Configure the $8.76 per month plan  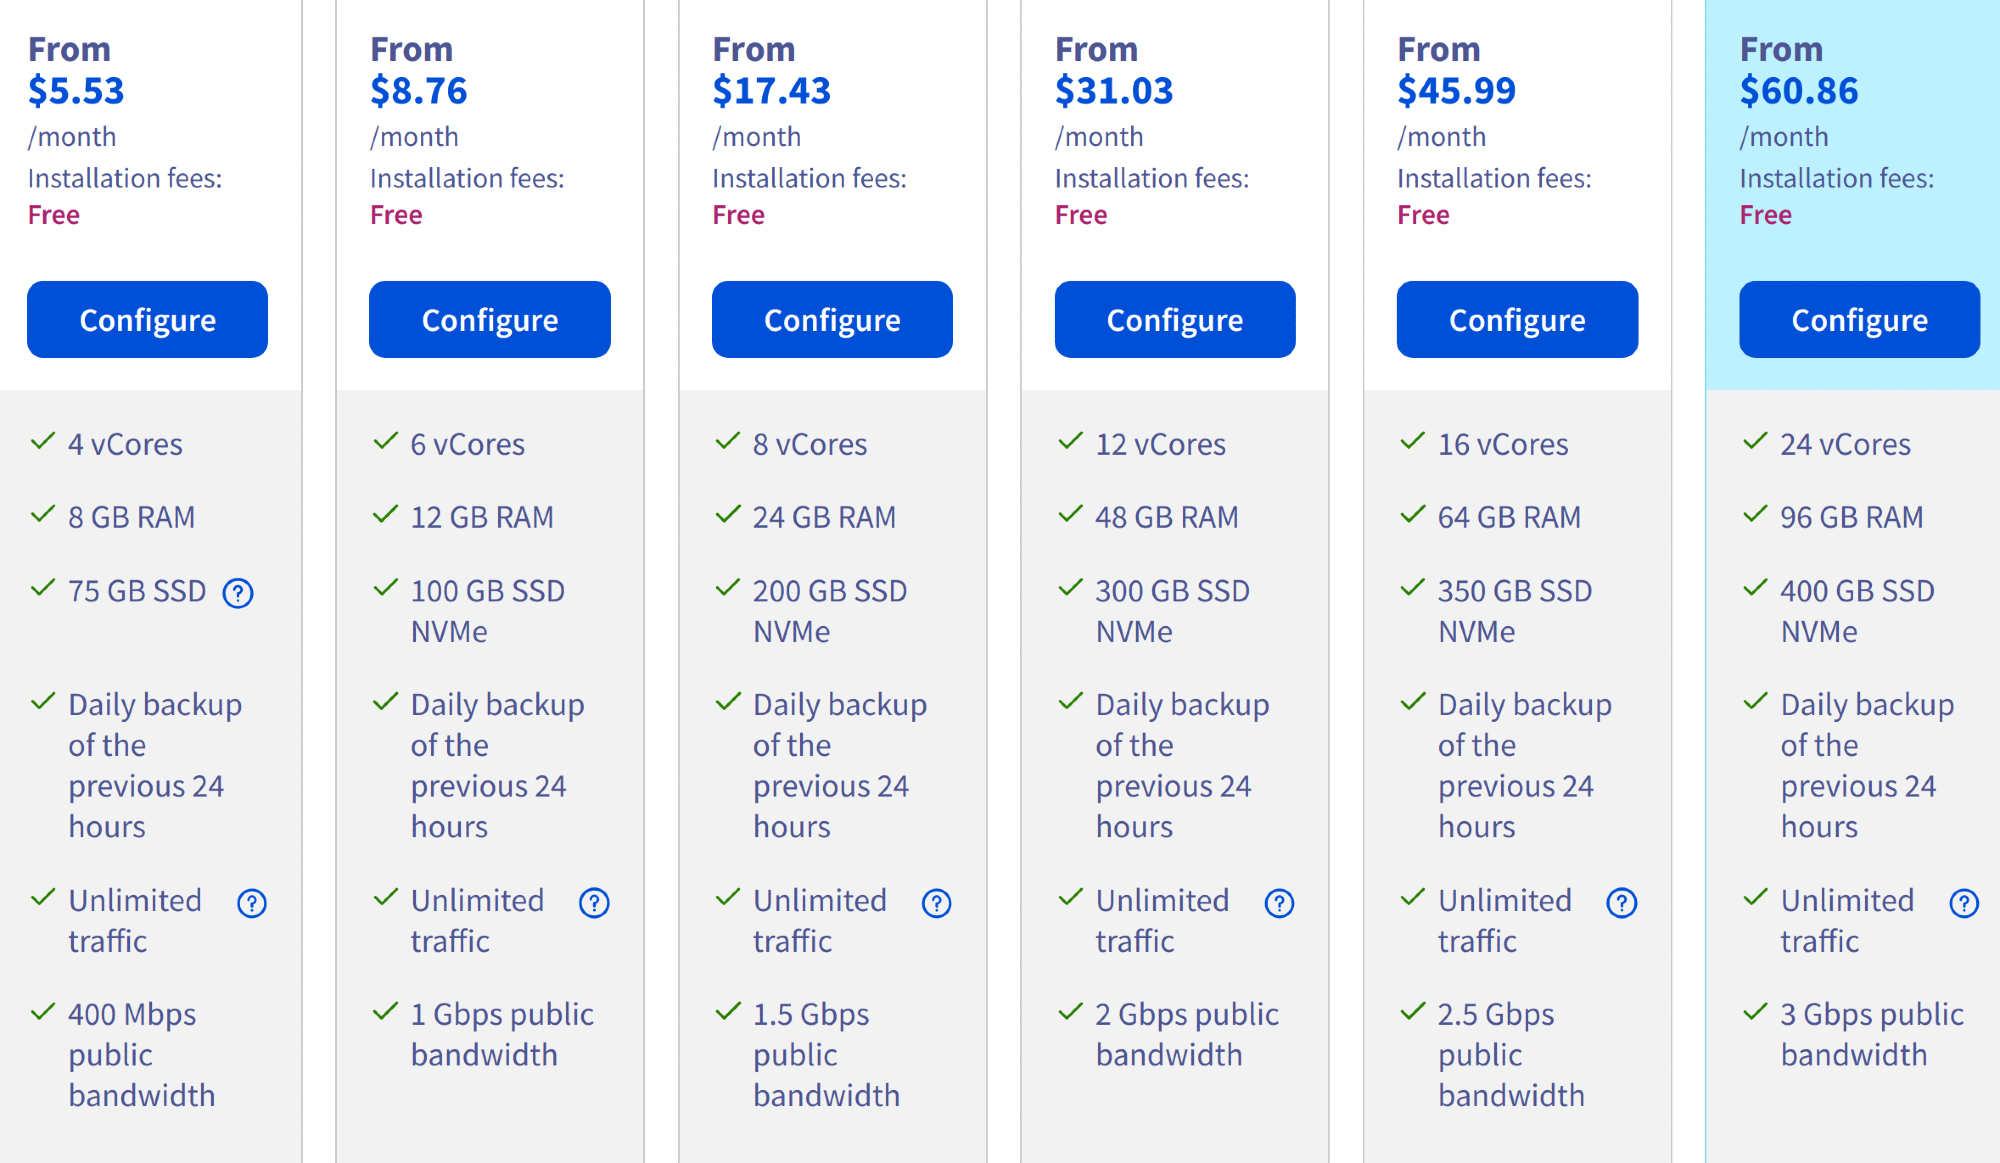[x=490, y=320]
